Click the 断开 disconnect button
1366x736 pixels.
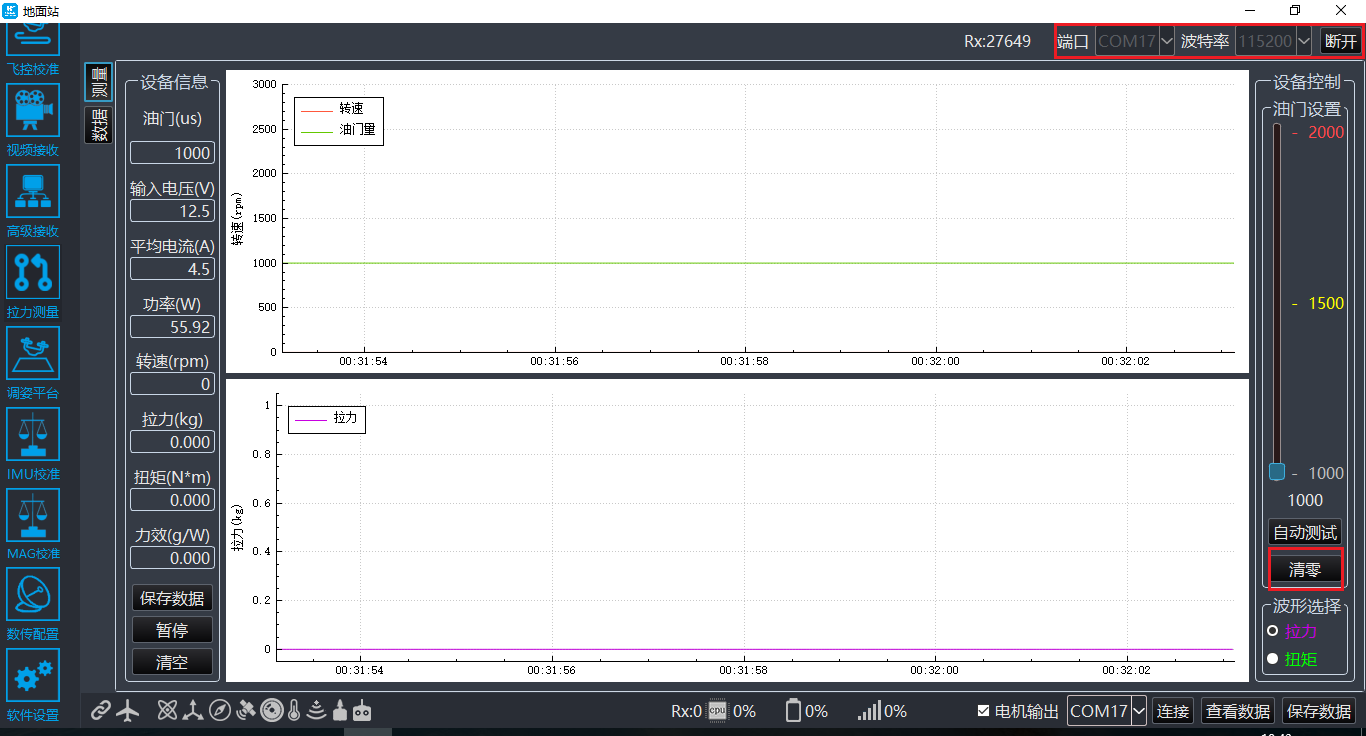[1340, 41]
